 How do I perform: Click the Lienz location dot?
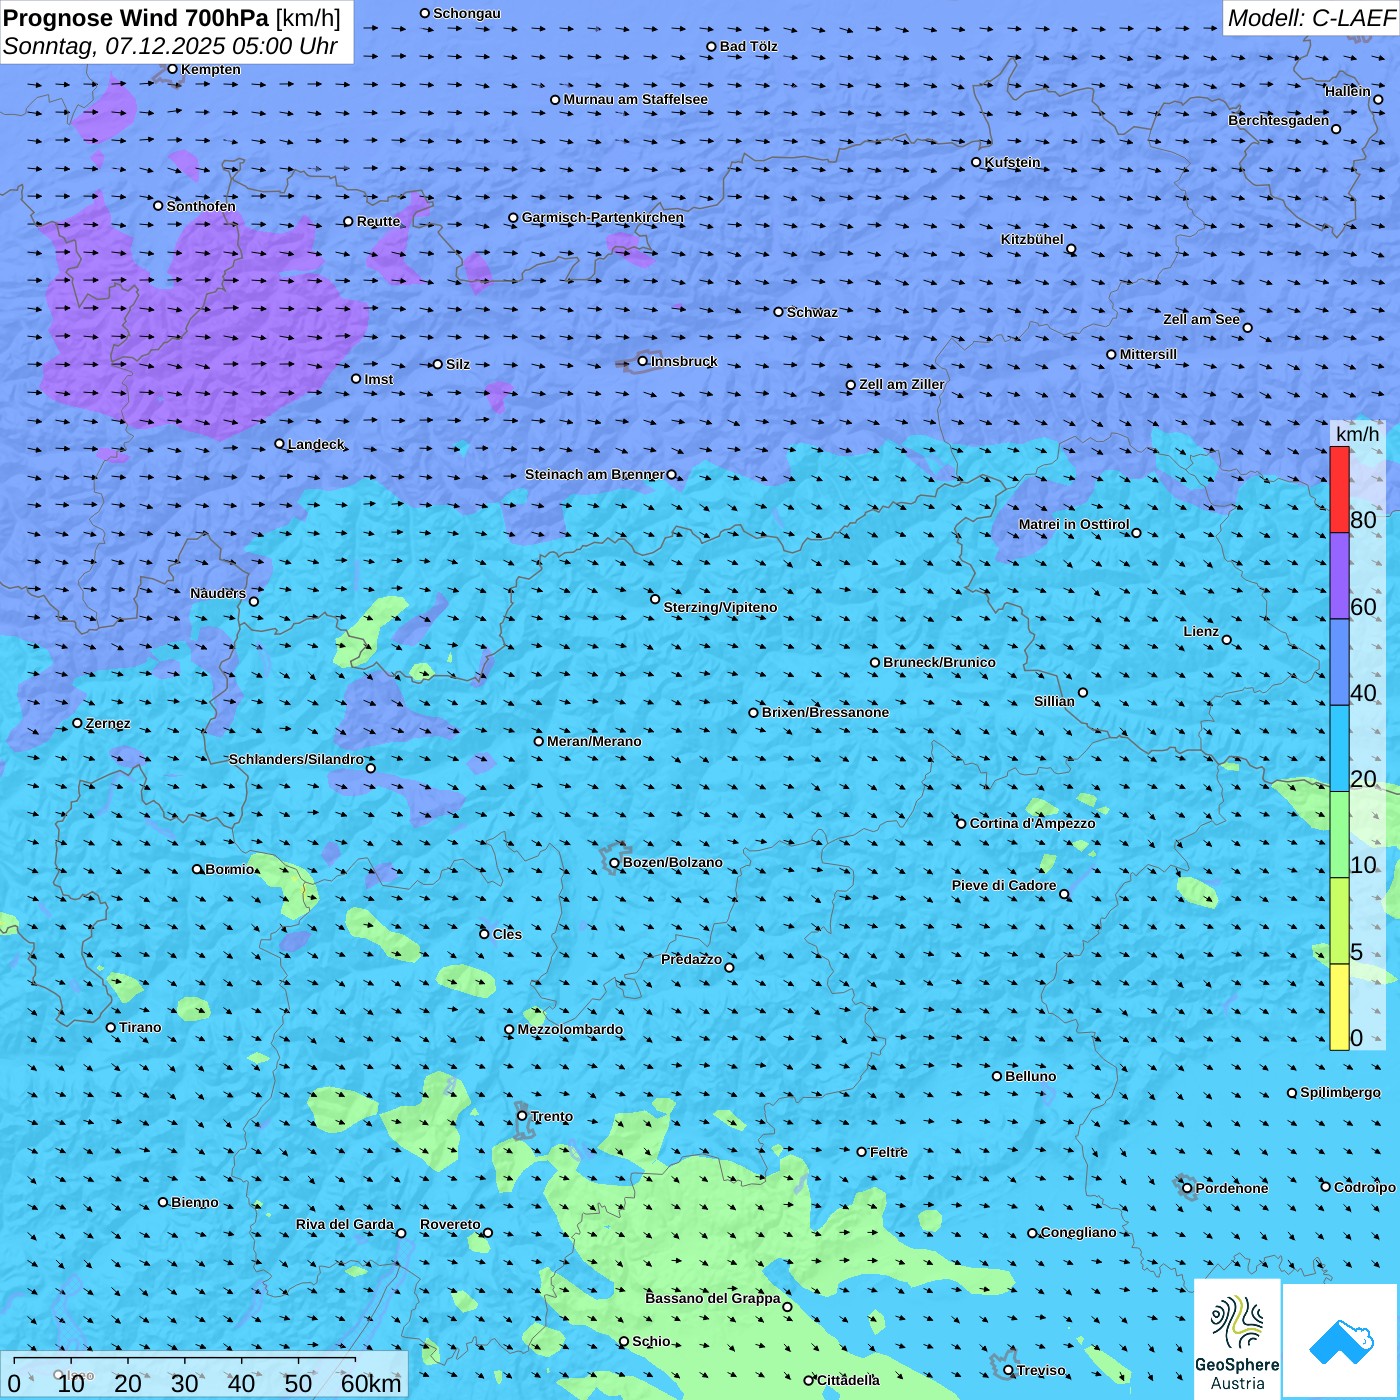tap(1227, 640)
